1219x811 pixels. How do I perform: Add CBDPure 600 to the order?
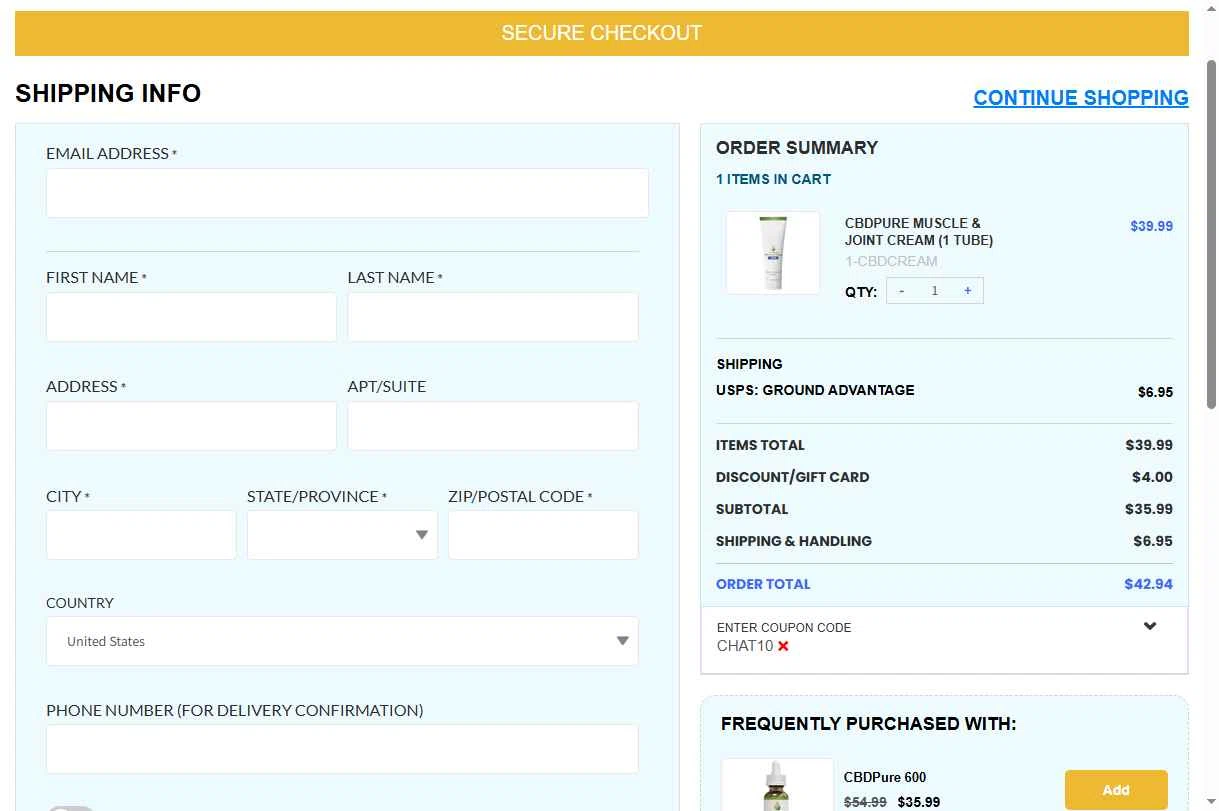[1116, 790]
